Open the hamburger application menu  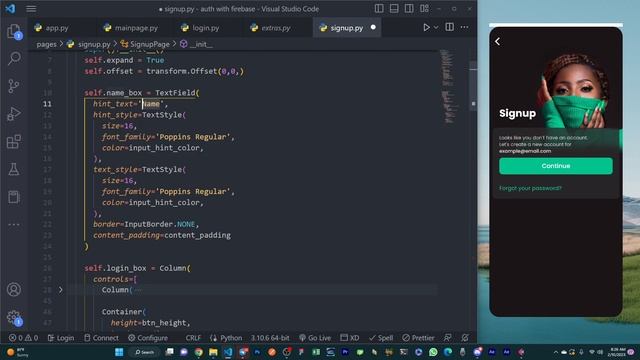pyautogui.click(x=31, y=9)
